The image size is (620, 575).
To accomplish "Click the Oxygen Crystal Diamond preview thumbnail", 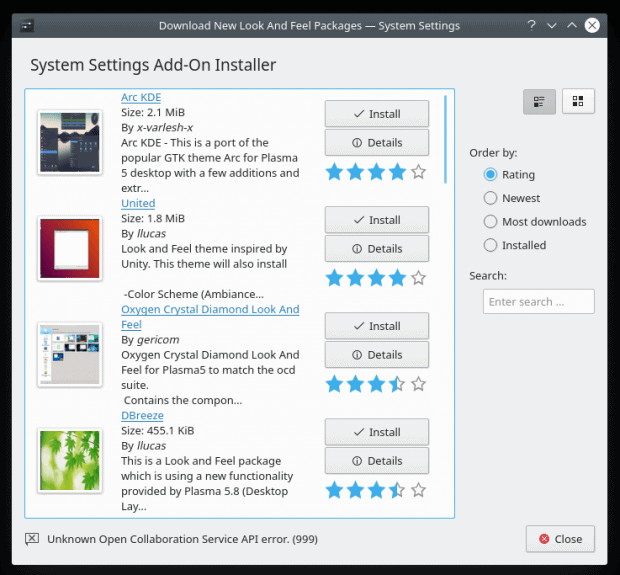I will pos(70,354).
